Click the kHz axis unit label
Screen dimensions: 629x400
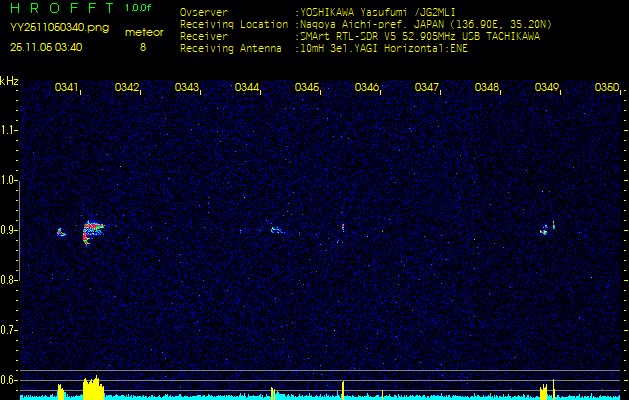9,81
